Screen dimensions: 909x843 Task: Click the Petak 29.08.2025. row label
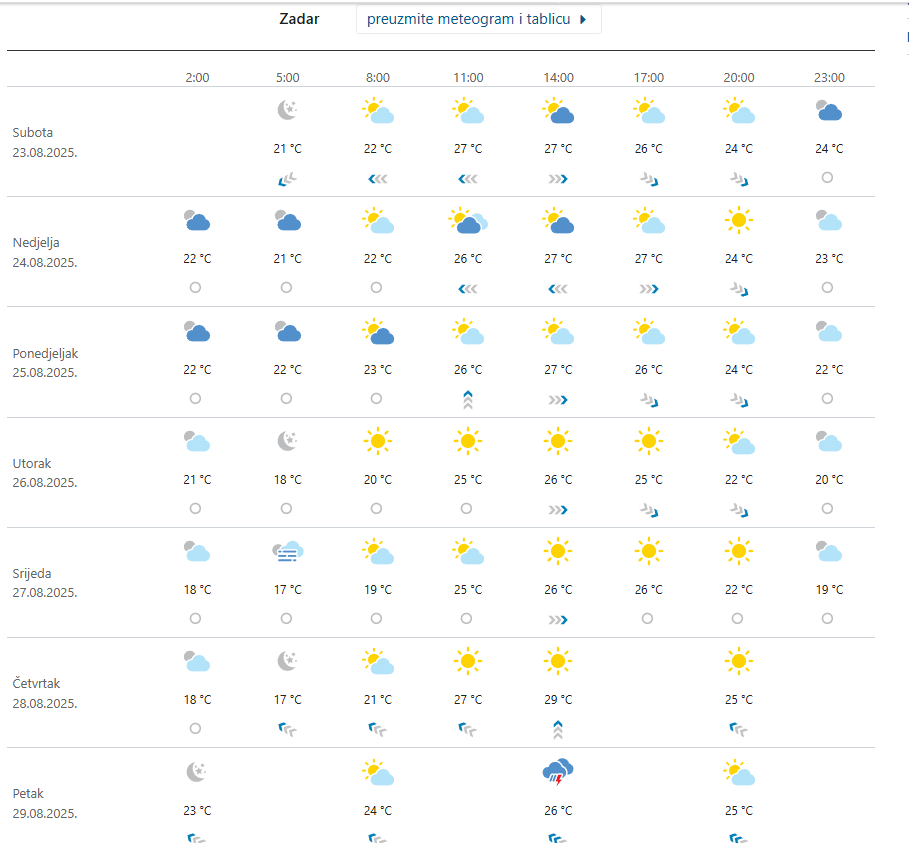(45, 803)
